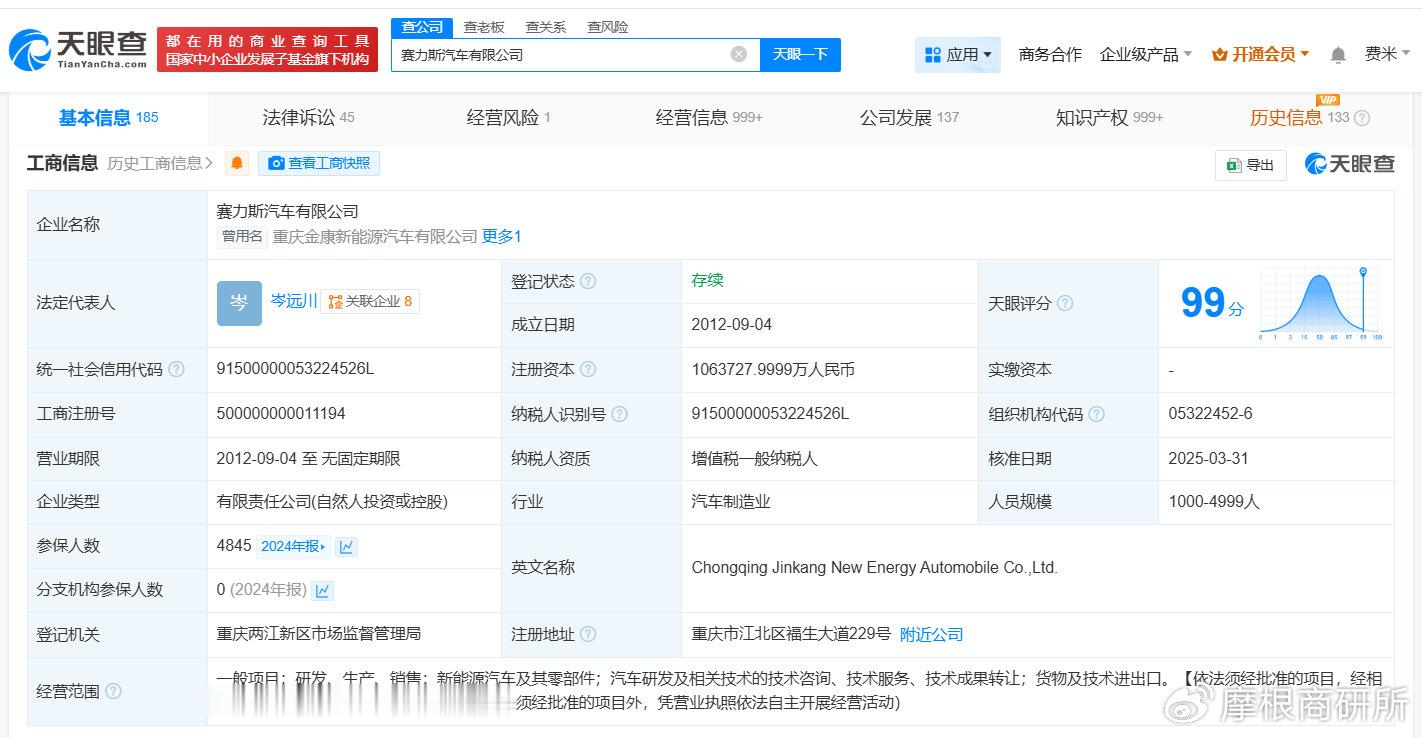
Task: Click the 工商注册号 value 500000000011194
Action: [x=281, y=413]
